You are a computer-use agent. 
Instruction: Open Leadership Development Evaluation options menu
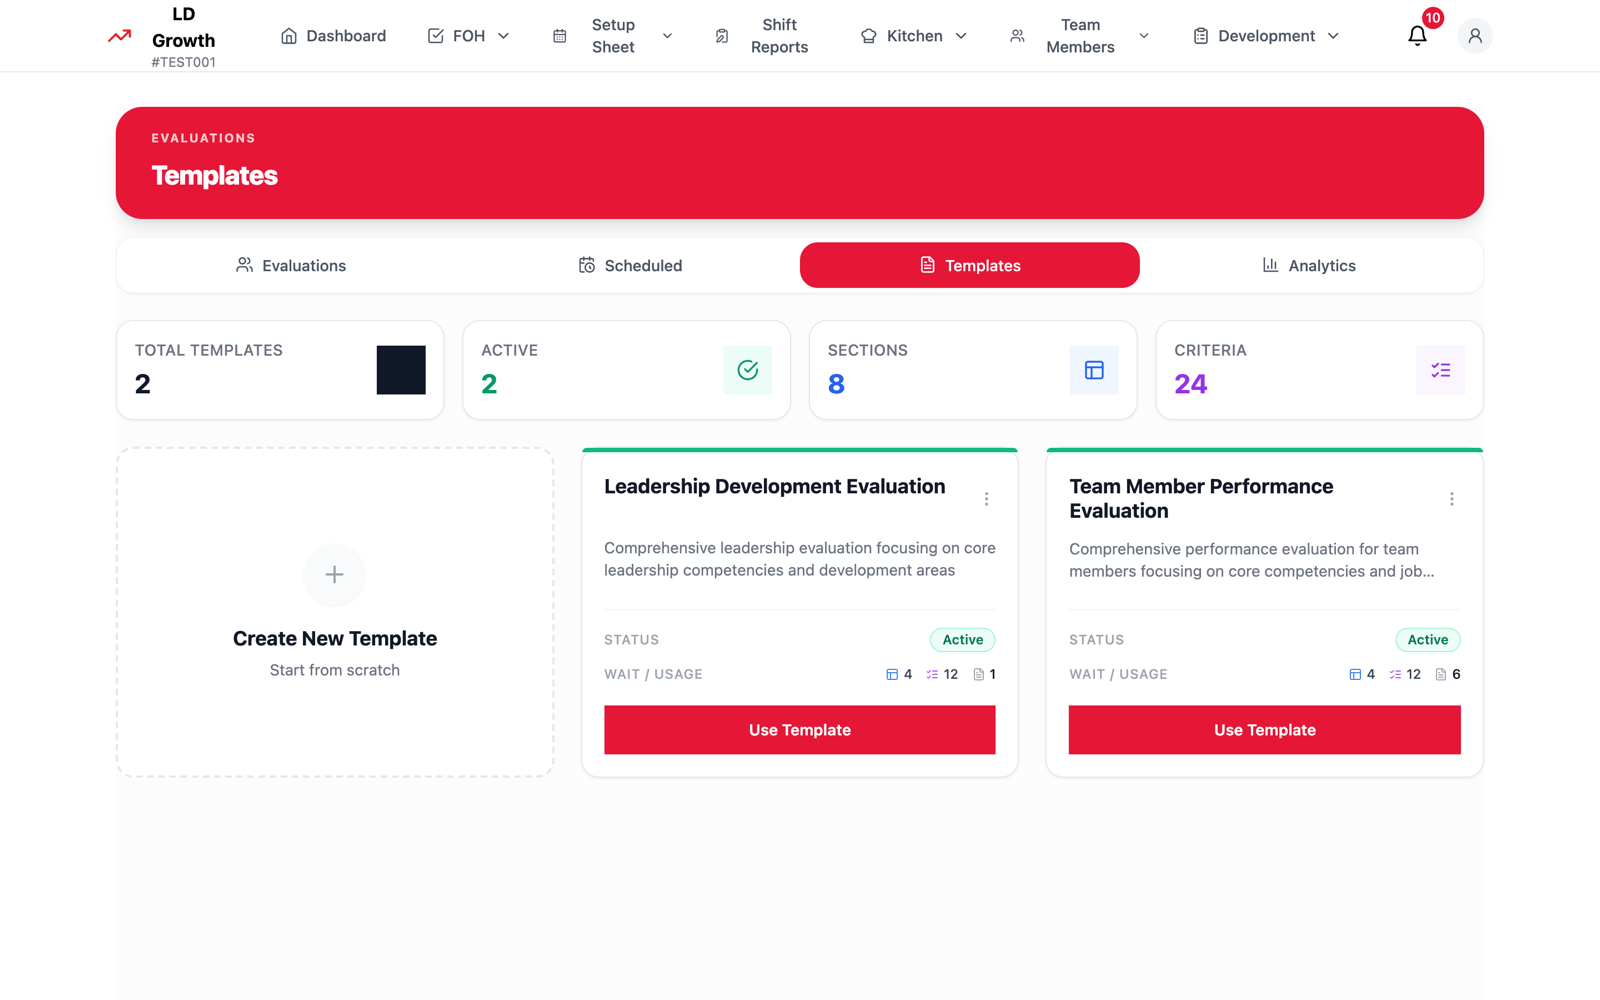986,499
